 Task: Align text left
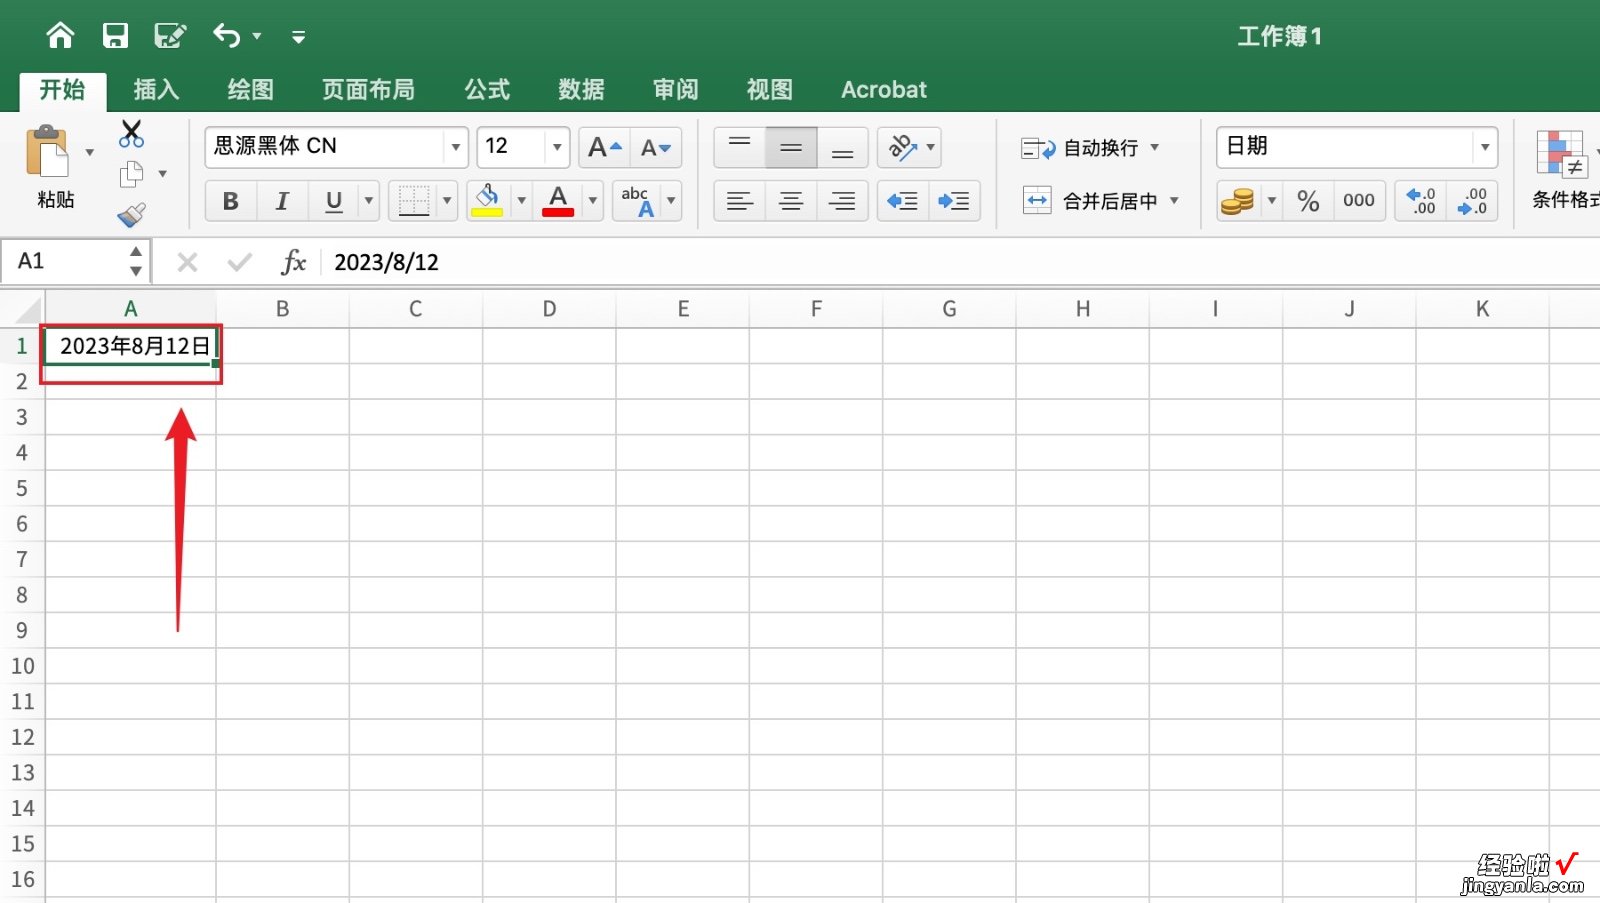740,201
